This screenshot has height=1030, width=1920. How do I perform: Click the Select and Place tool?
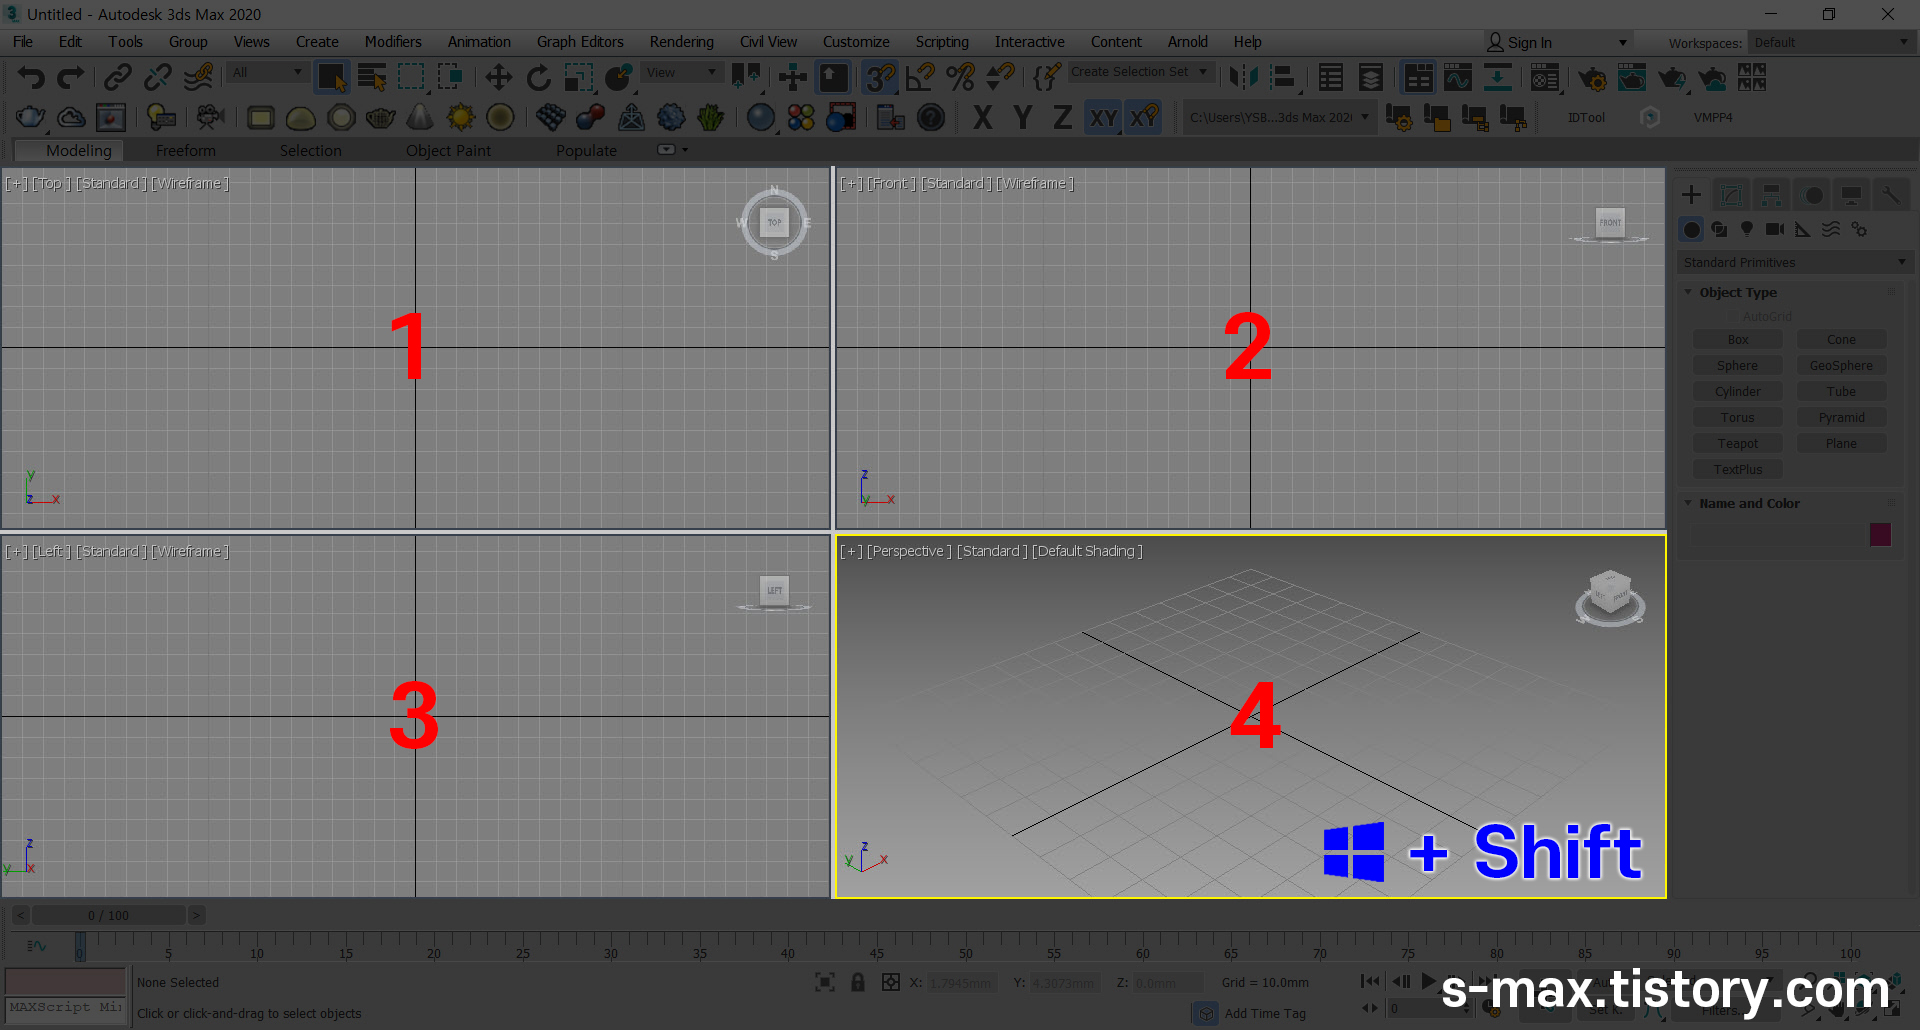pyautogui.click(x=619, y=77)
